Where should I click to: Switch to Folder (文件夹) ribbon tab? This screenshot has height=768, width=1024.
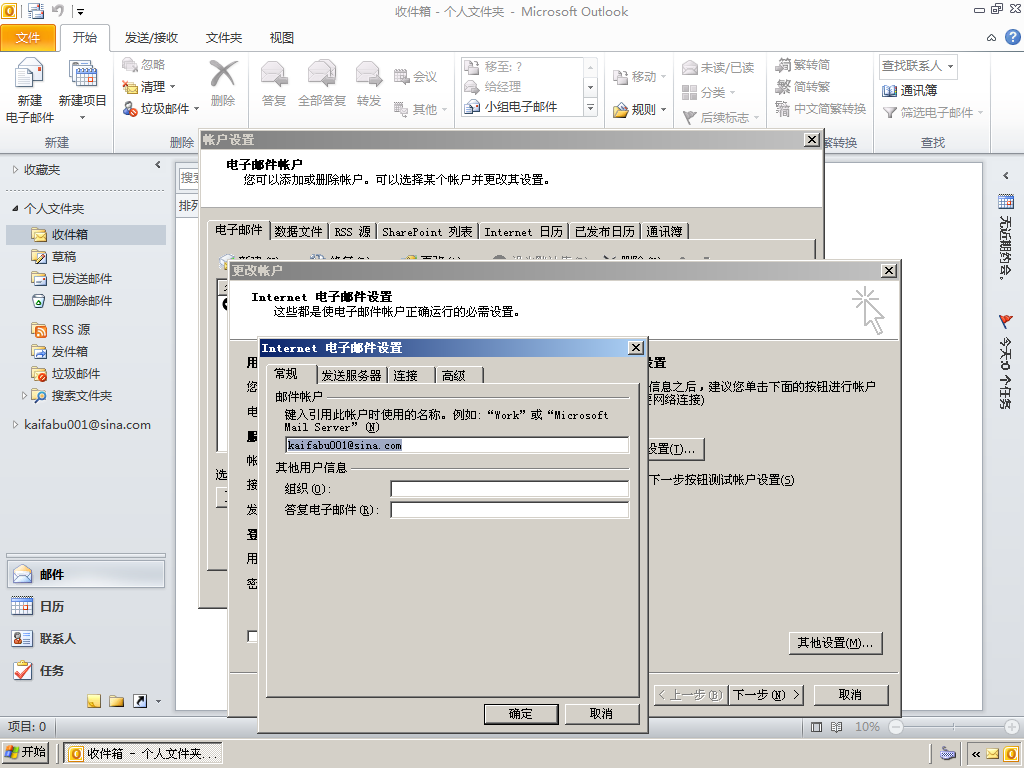click(x=223, y=38)
